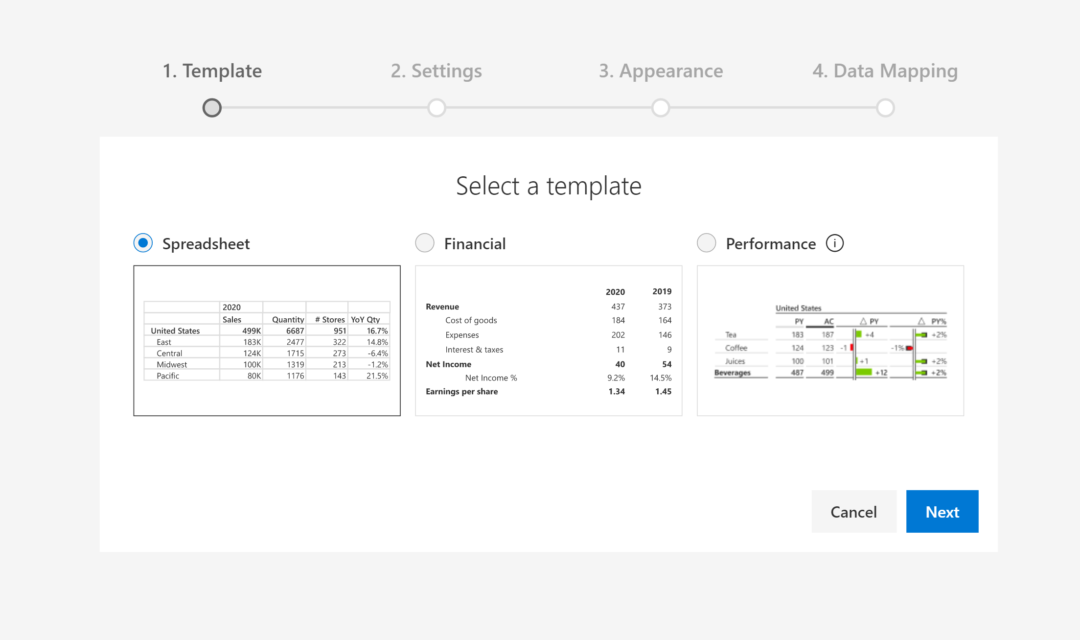Click the 4. Data Mapping wizard step label

pyautogui.click(x=885, y=70)
